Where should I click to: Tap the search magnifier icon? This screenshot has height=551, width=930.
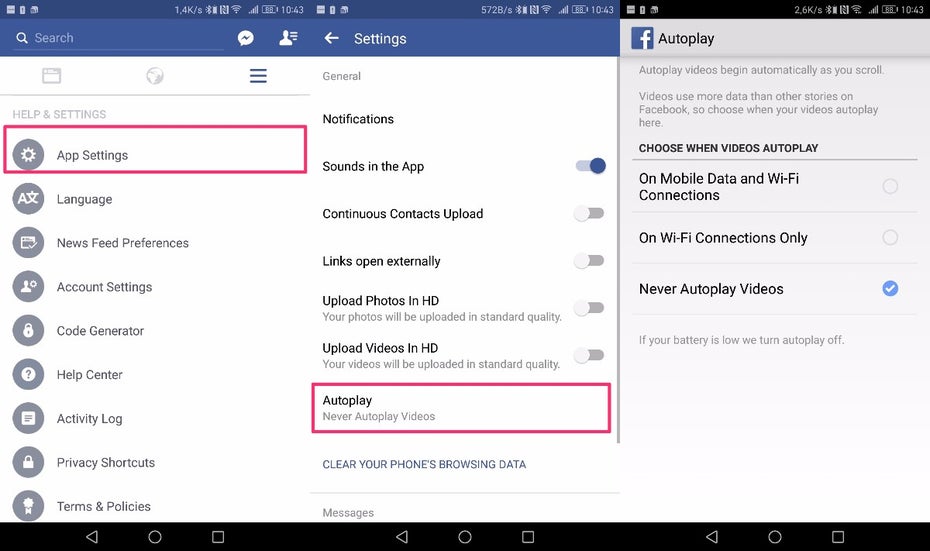tap(22, 38)
